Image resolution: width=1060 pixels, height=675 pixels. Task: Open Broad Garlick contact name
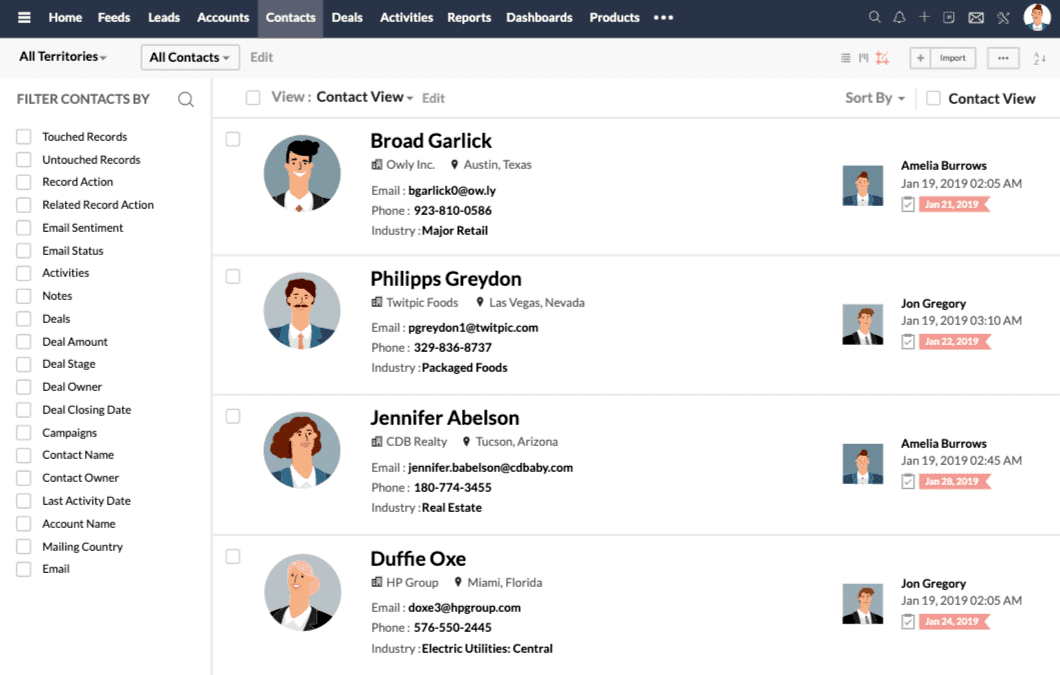pyautogui.click(x=431, y=141)
